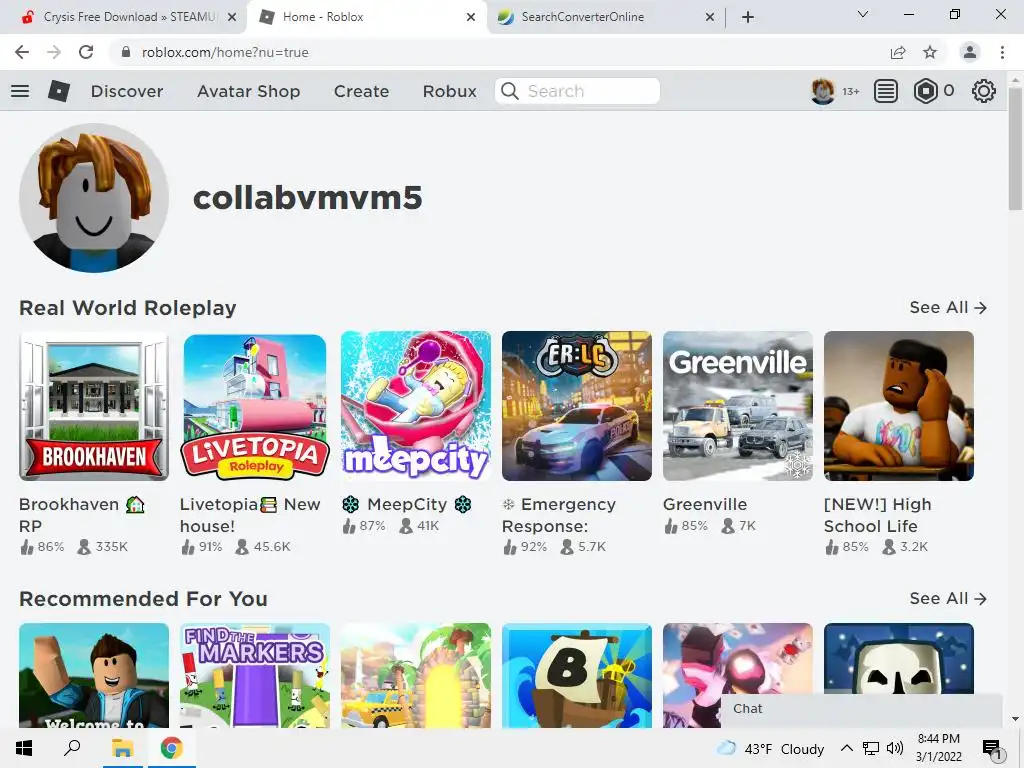Screen dimensions: 1024x768
Task: Click the search magnifier icon
Action: [x=510, y=91]
